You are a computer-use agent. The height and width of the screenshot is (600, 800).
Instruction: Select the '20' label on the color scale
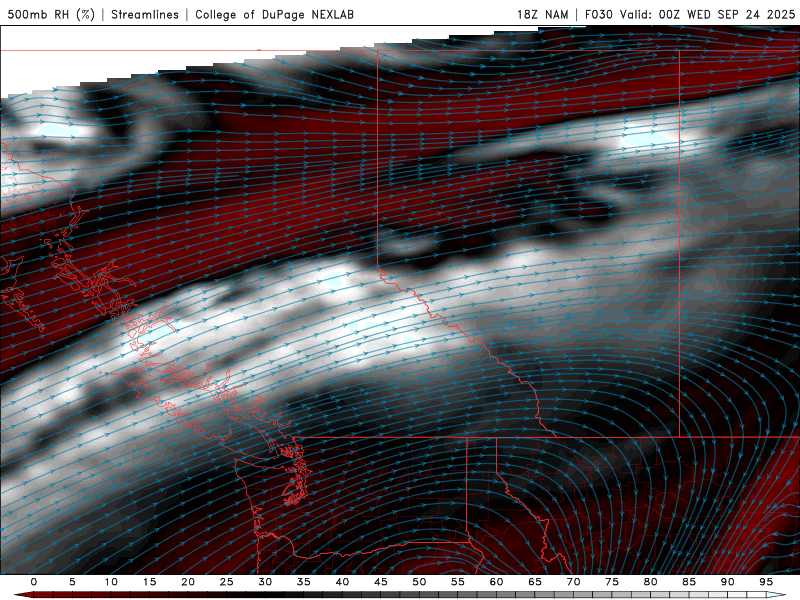click(188, 582)
